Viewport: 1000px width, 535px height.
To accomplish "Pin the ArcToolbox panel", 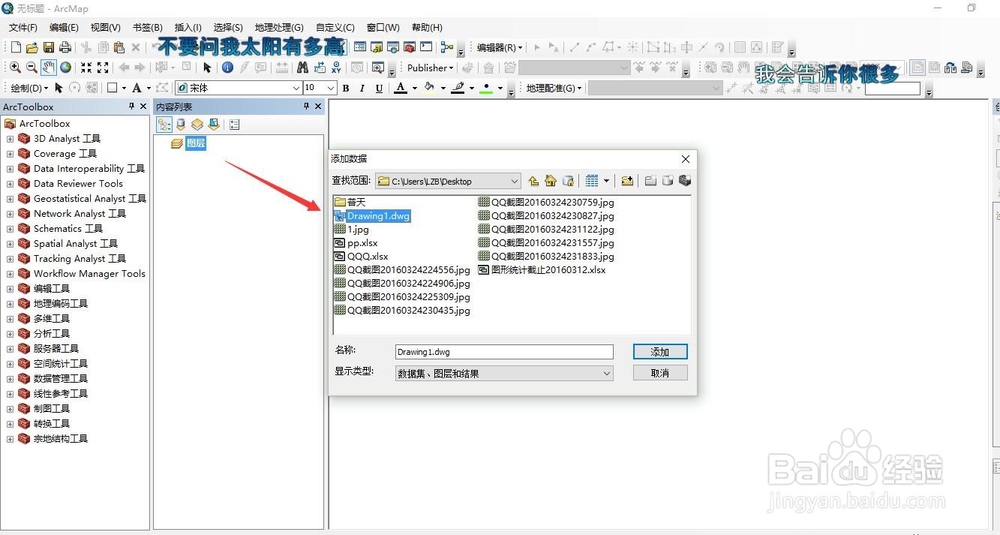I will 131,106.
